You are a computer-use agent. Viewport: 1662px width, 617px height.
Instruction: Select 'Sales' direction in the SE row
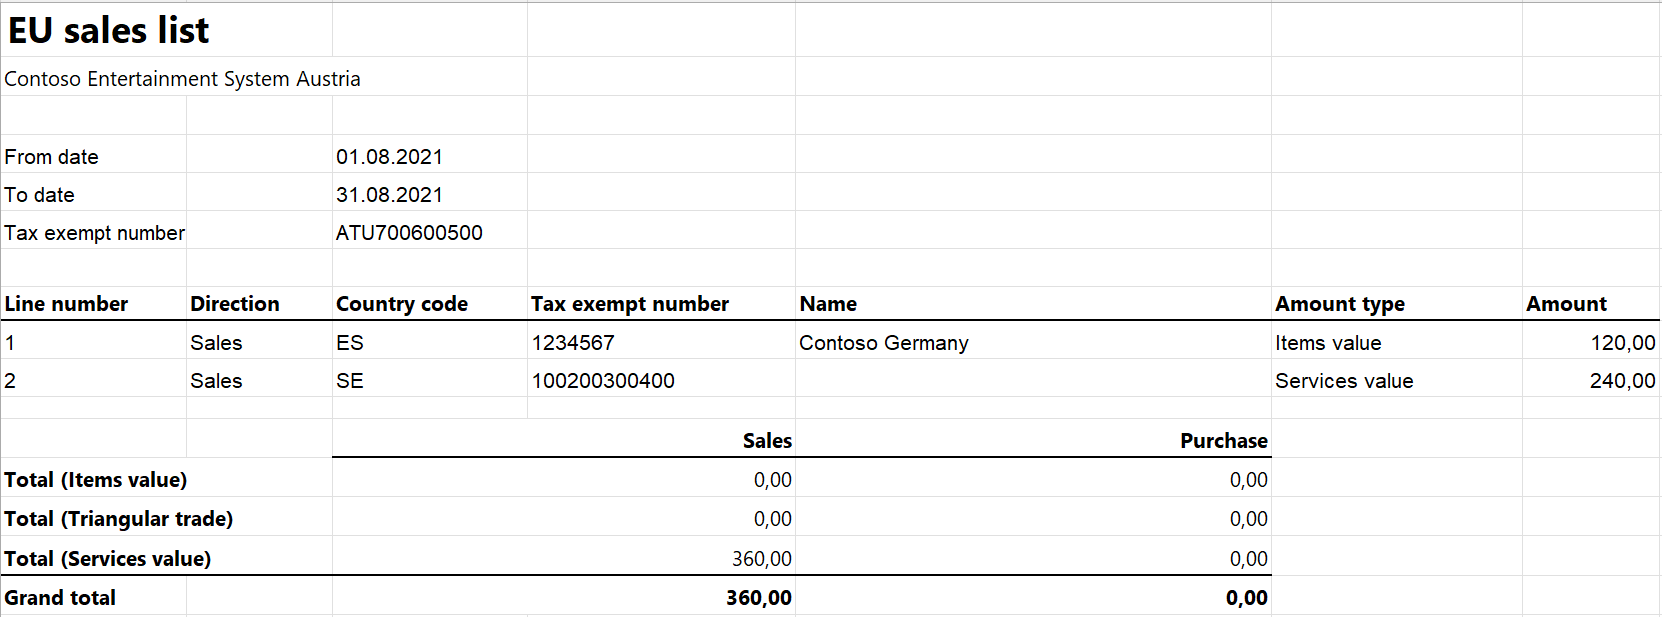coord(216,381)
